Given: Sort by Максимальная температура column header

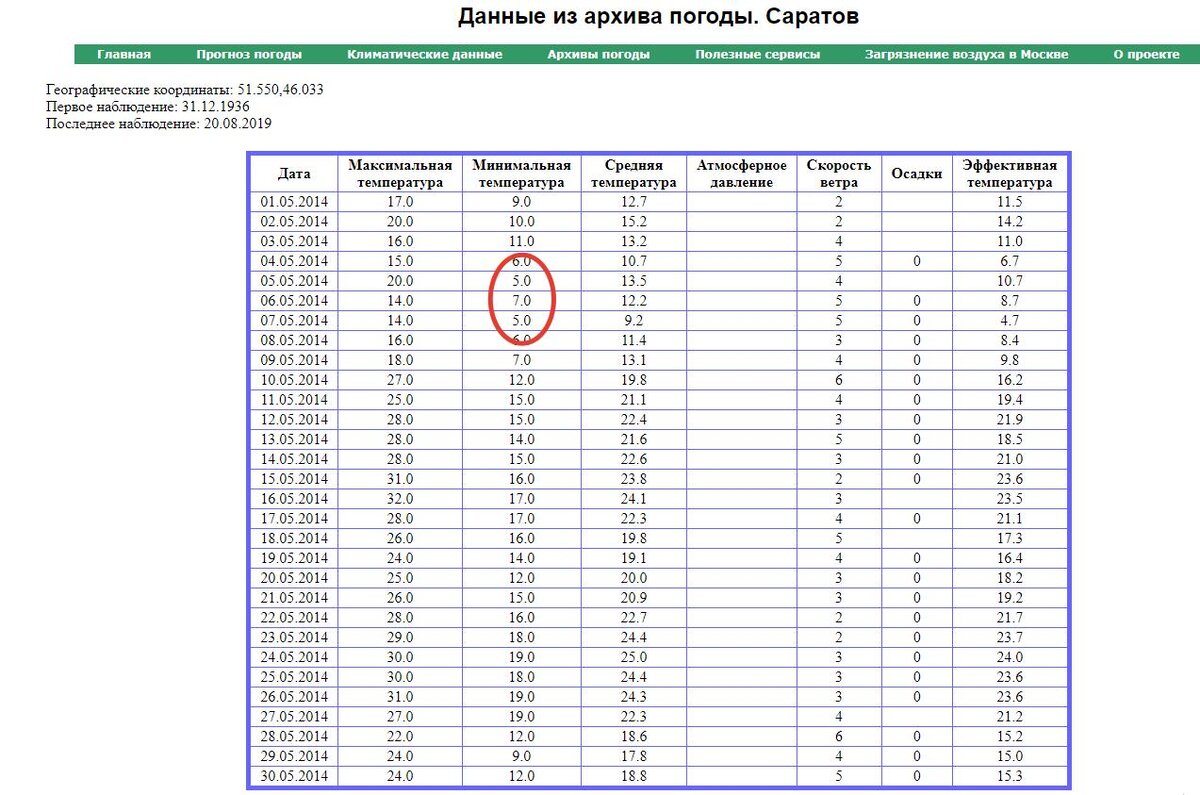Looking at the screenshot, I should point(400,173).
